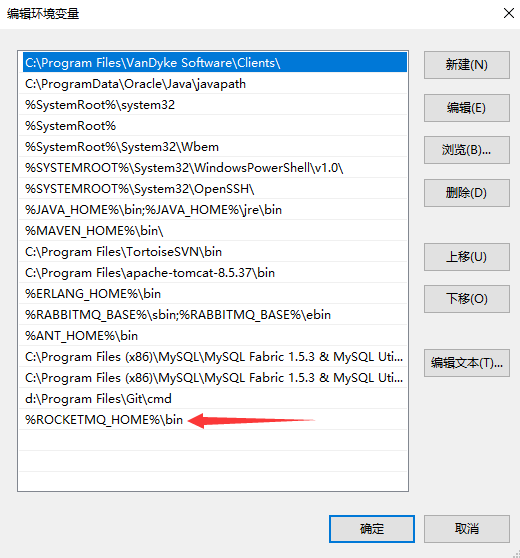The image size is (520, 558).
Task: Close the 编辑环境变量 dialog window
Action: click(509, 14)
